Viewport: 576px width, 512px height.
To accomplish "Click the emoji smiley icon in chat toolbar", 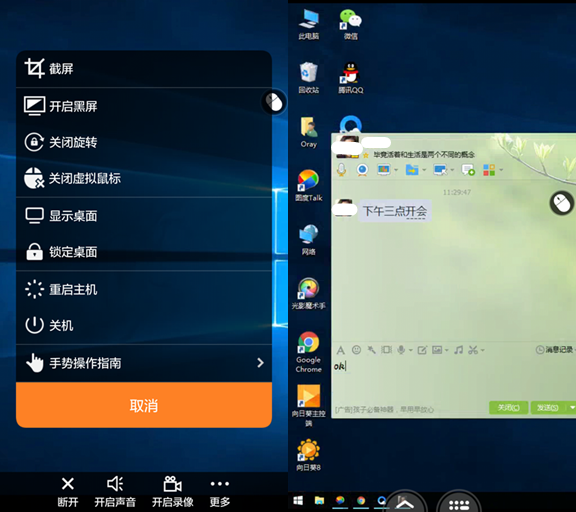I will (x=356, y=350).
